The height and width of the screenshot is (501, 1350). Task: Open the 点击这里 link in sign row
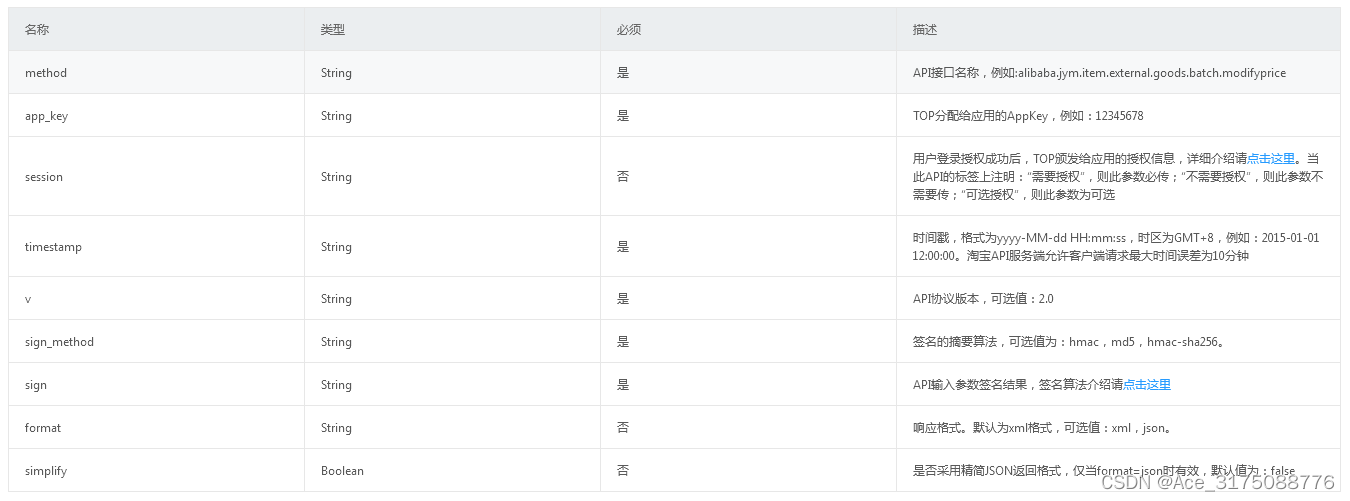[1147, 385]
